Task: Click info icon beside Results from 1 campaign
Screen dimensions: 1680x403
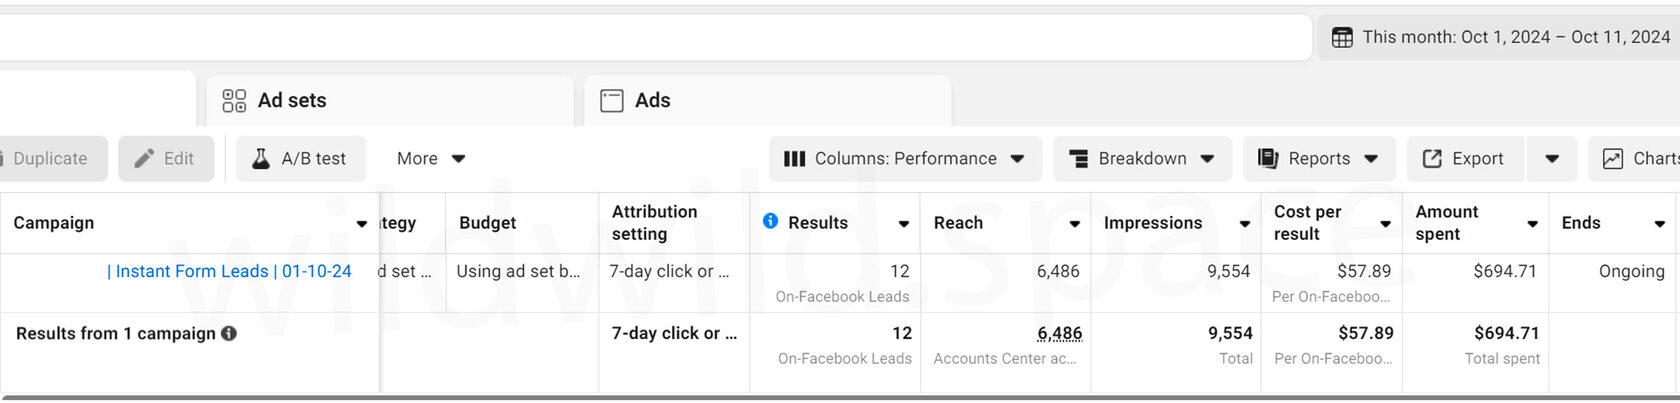Action: [x=229, y=333]
